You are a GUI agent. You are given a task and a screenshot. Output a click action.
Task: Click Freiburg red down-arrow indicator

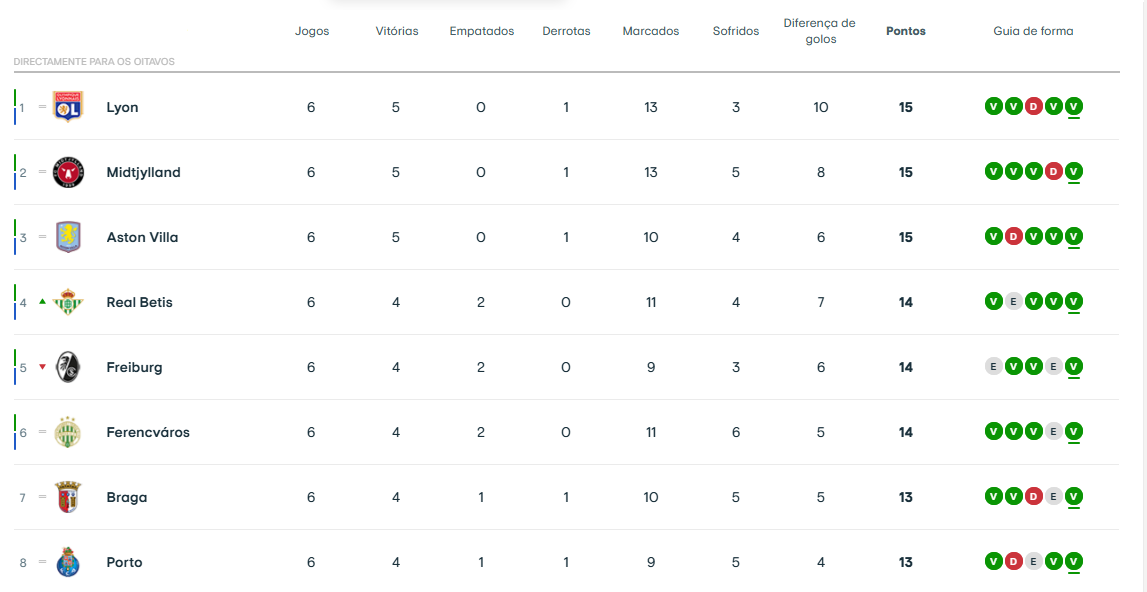(x=42, y=367)
